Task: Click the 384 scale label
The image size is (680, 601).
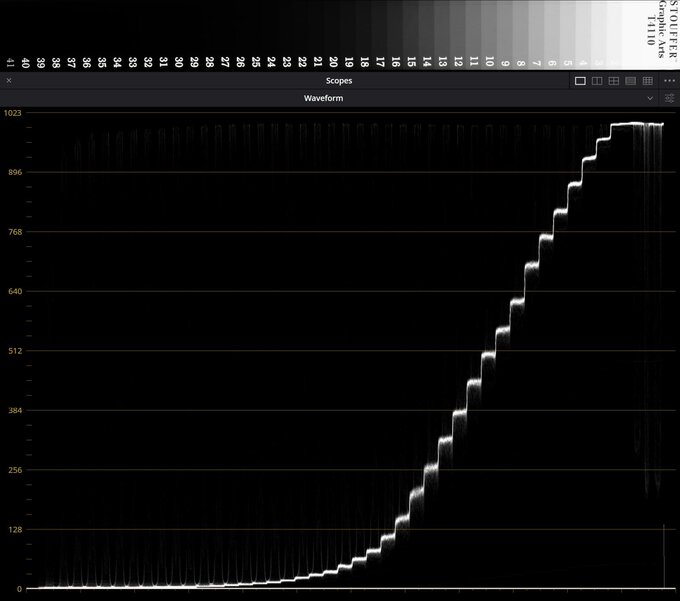Action: [x=15, y=410]
